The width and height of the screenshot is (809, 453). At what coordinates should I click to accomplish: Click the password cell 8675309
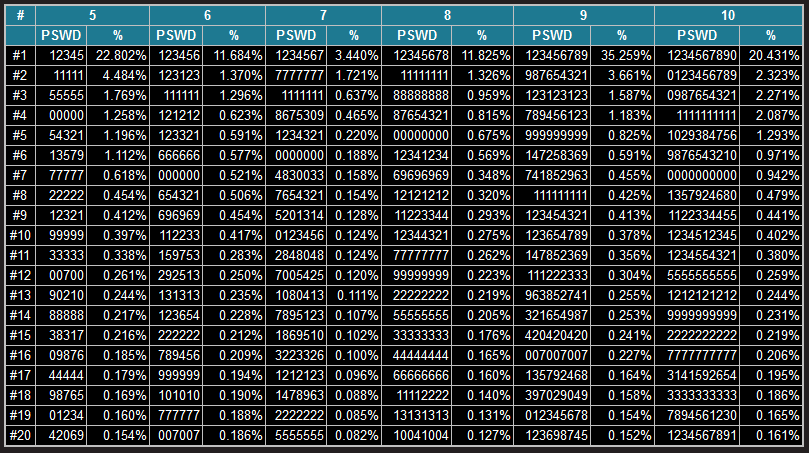tap(298, 115)
